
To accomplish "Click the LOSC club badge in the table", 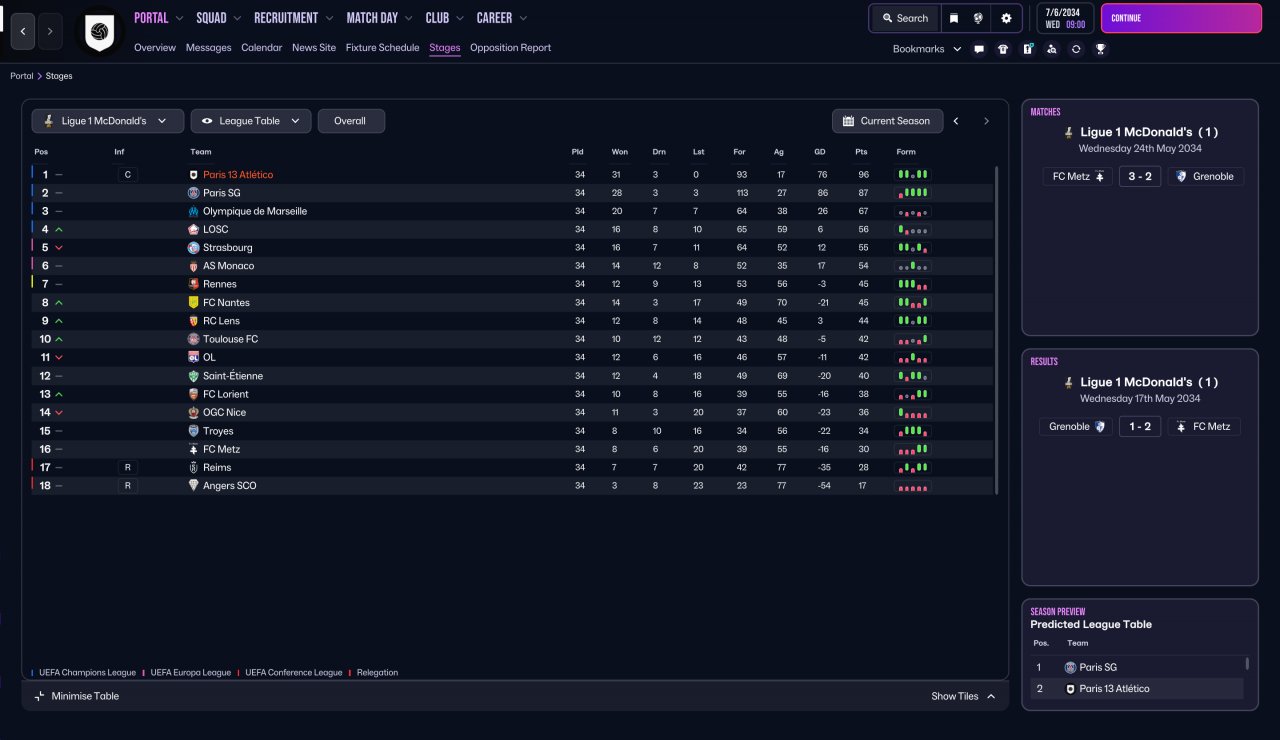I will [x=194, y=229].
